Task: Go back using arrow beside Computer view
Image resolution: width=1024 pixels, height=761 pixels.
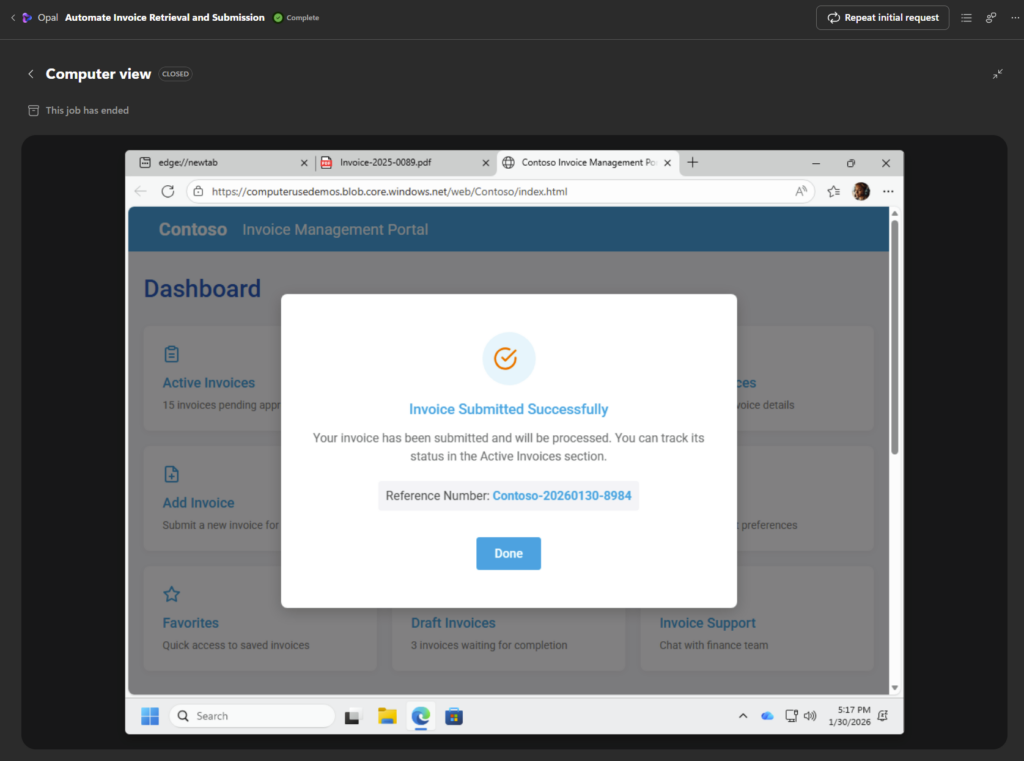Action: (31, 74)
